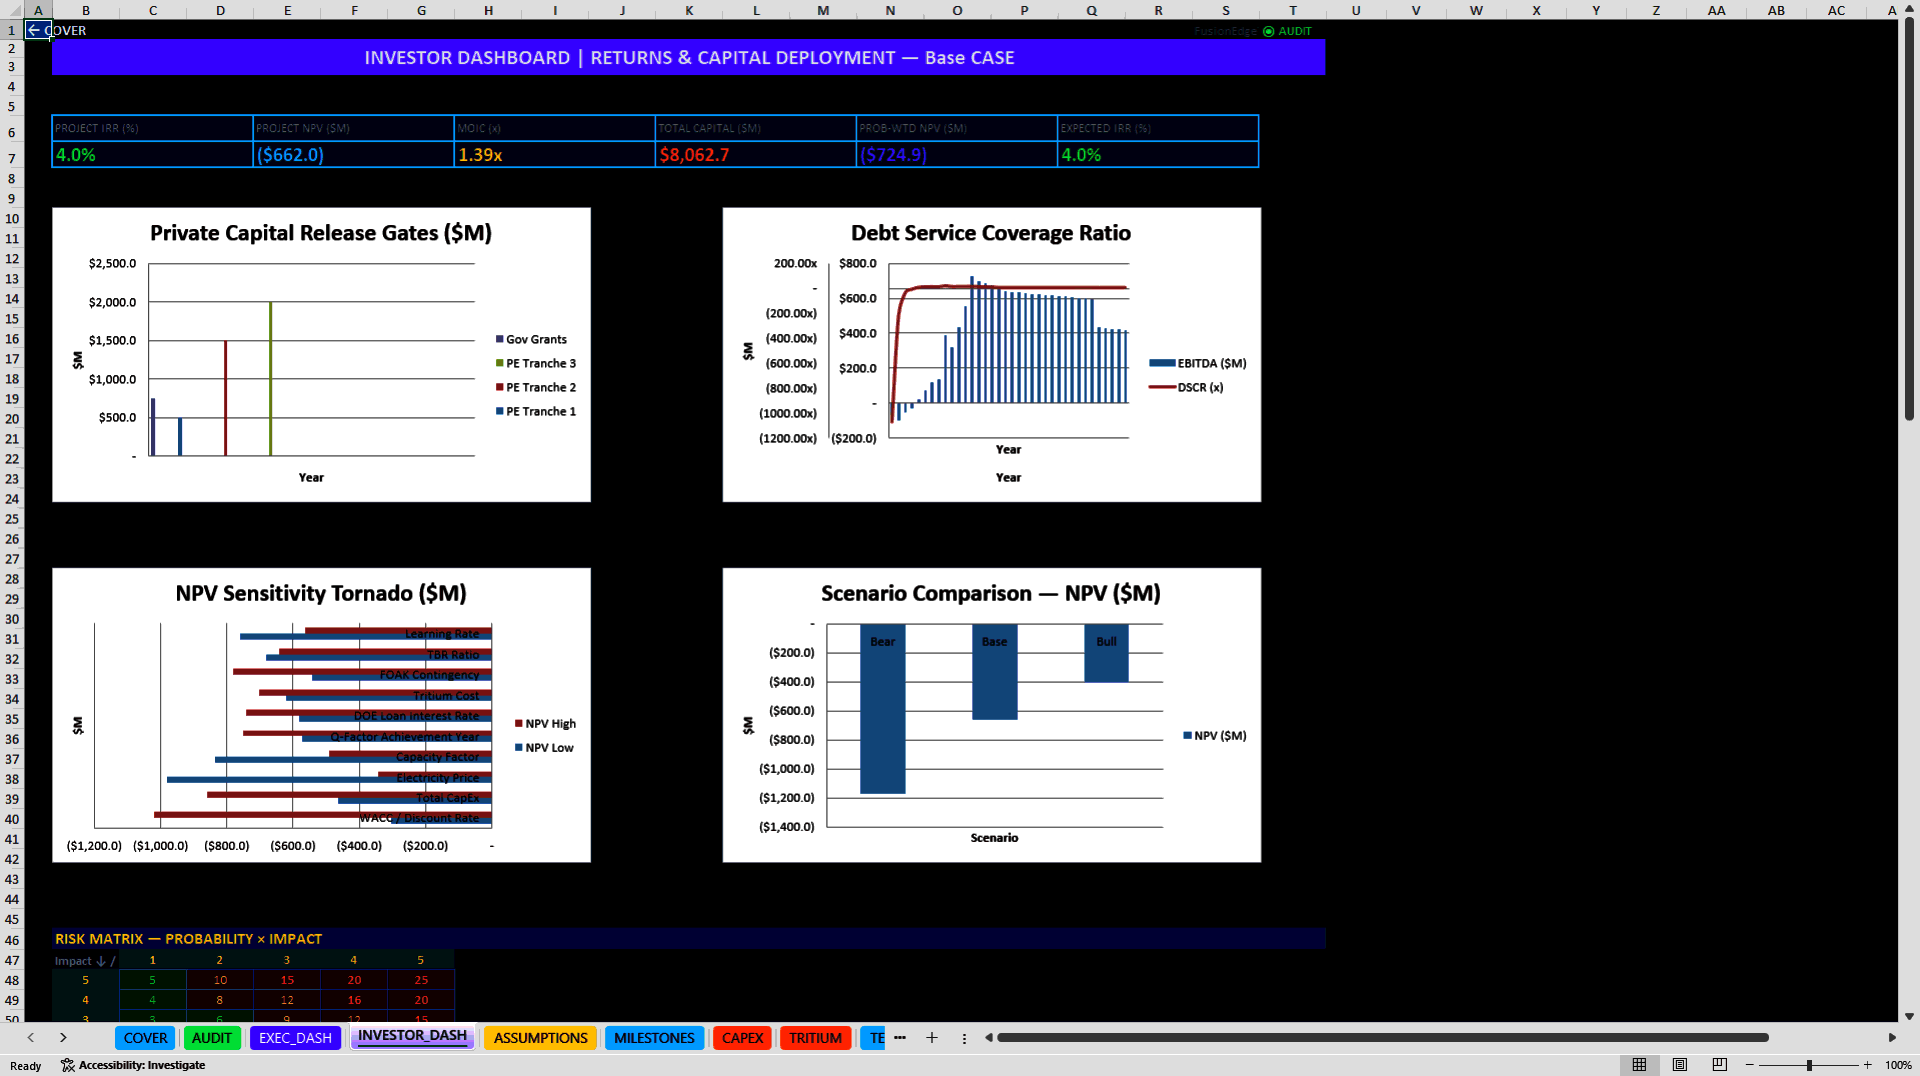The width and height of the screenshot is (1920, 1076).
Task: Select column K header
Action: click(689, 10)
